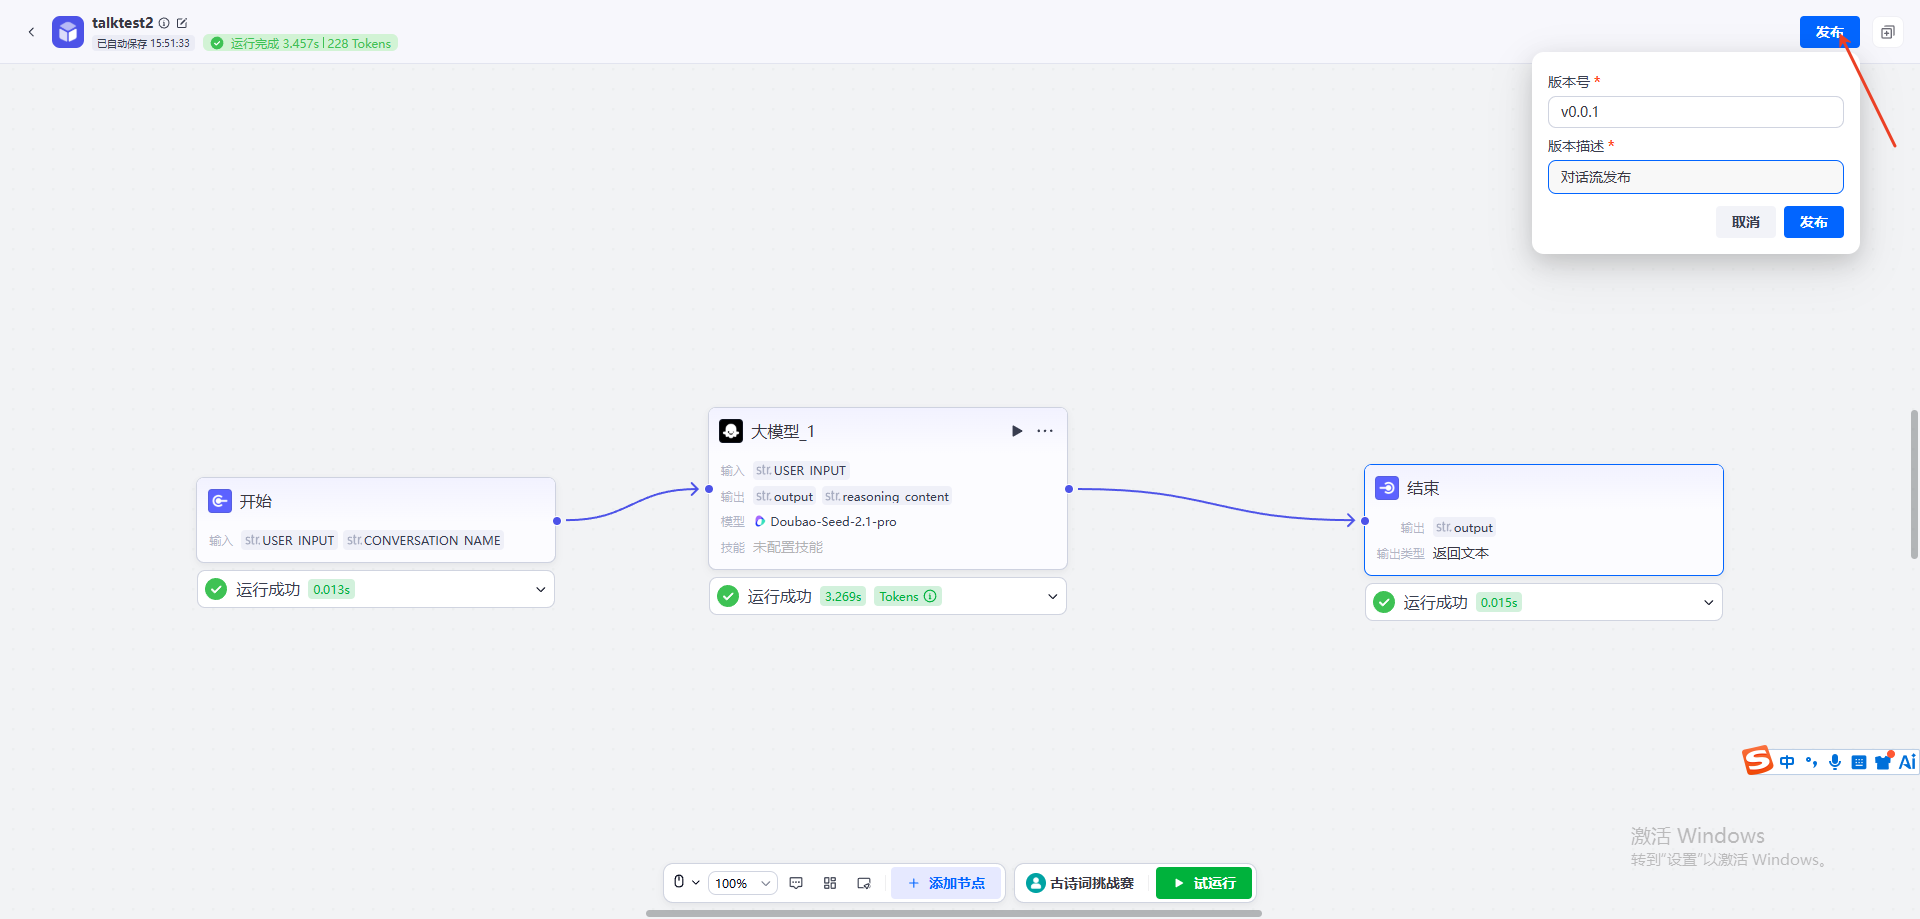Run the 大模型_1 node with its play icon

coord(1017,431)
